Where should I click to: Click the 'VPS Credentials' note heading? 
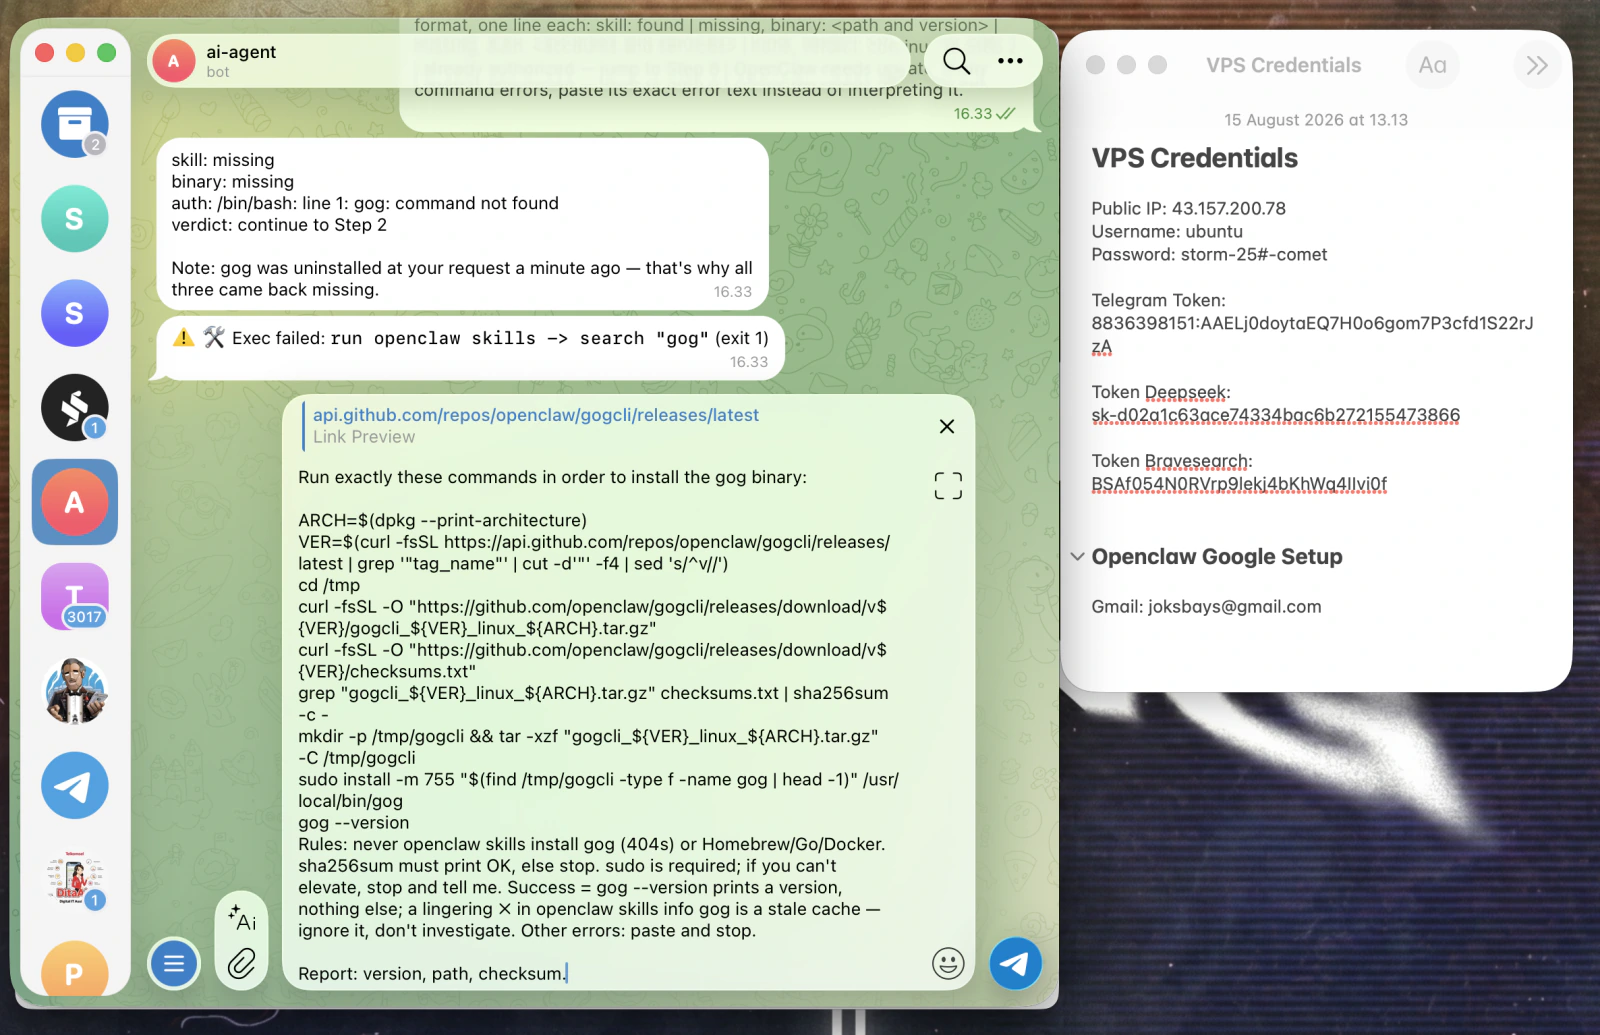[1195, 158]
